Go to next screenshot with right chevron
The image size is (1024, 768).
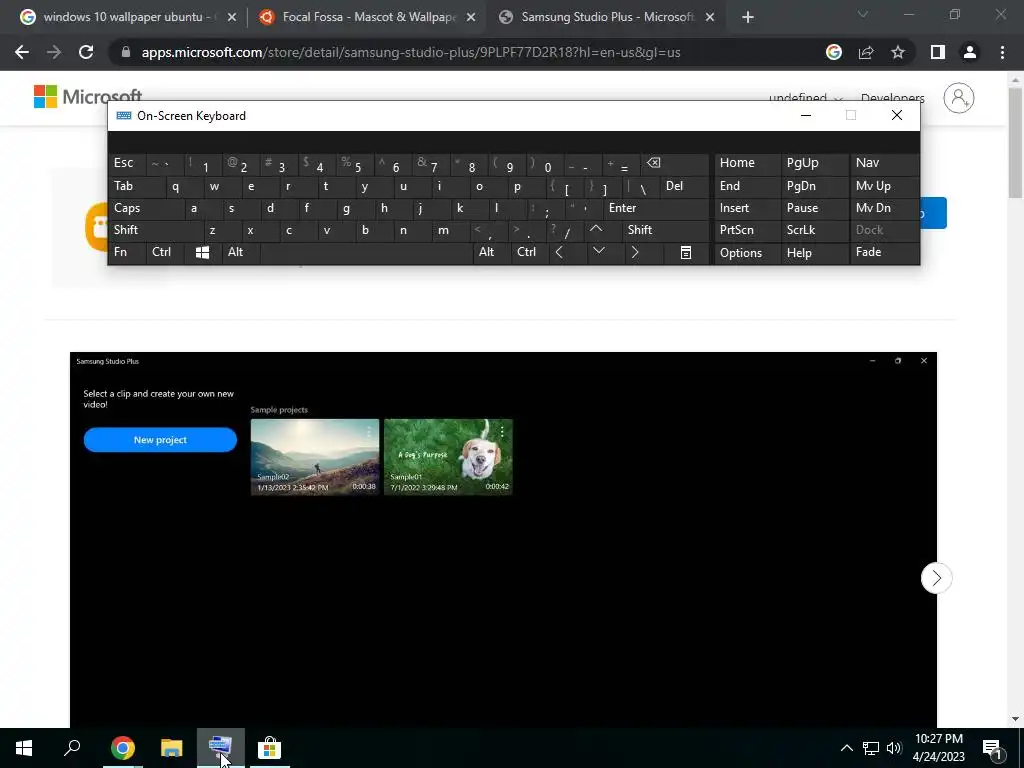(936, 578)
